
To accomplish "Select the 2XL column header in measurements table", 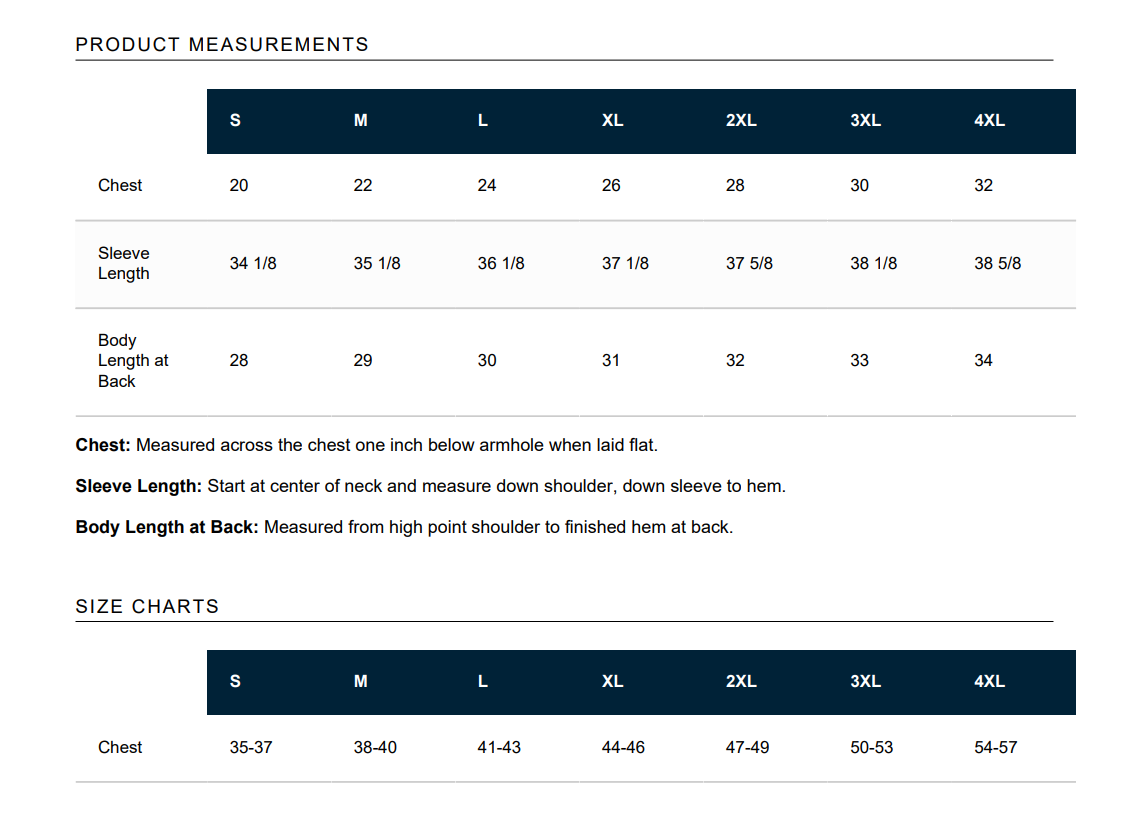I will click(741, 121).
